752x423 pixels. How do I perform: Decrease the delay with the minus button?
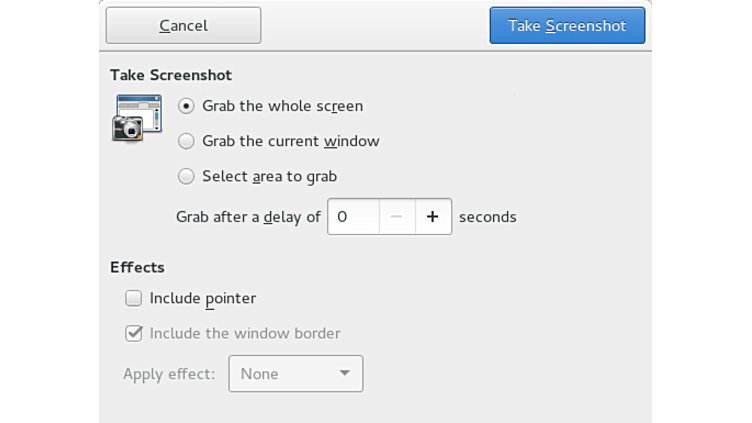(397, 216)
